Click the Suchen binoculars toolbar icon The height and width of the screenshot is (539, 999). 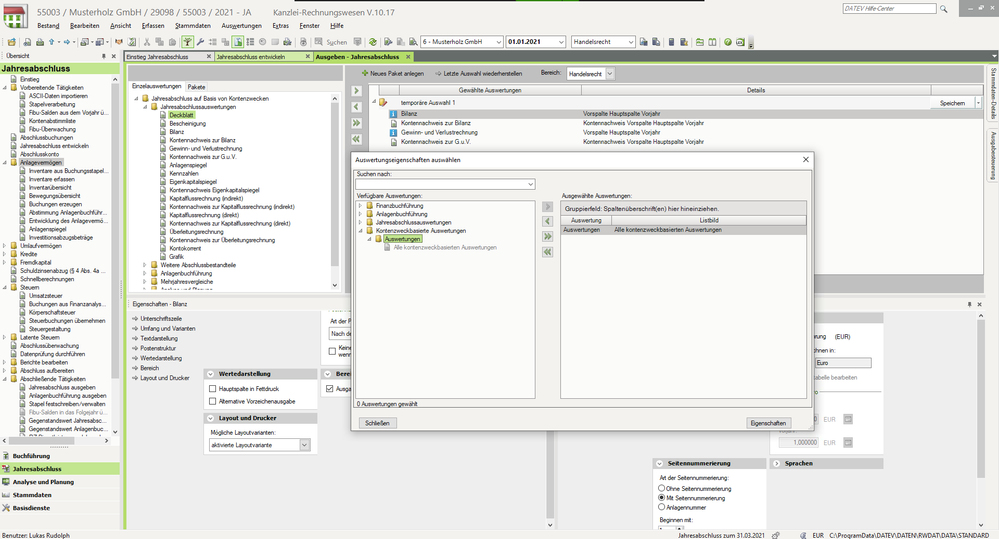(317, 43)
